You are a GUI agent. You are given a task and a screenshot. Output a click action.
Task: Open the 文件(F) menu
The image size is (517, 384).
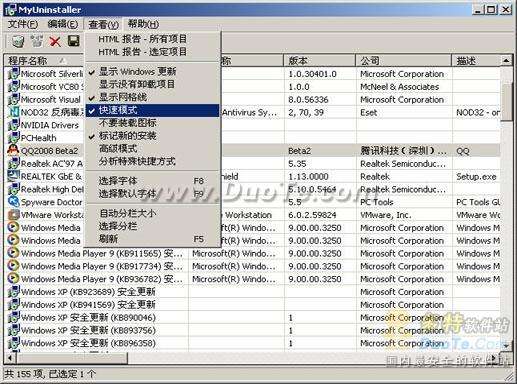pyautogui.click(x=23, y=24)
